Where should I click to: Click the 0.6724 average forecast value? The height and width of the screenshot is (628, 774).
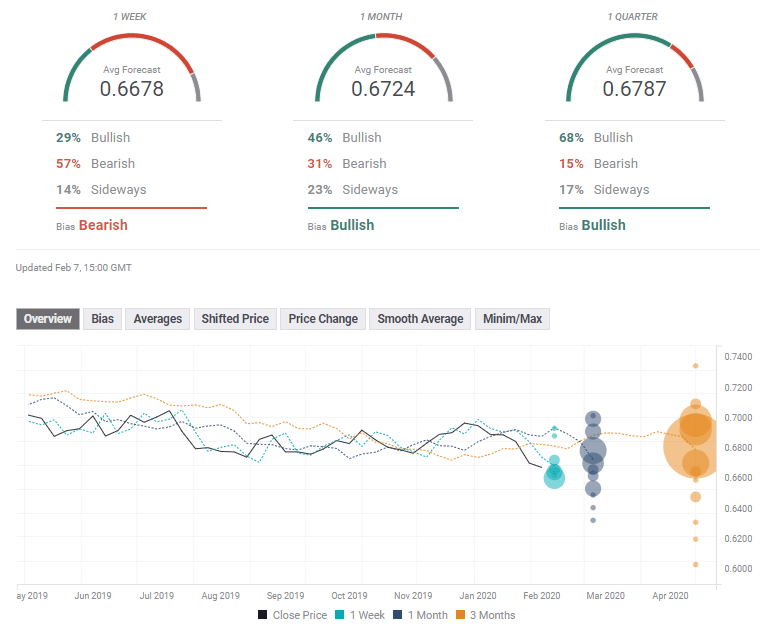click(x=383, y=89)
